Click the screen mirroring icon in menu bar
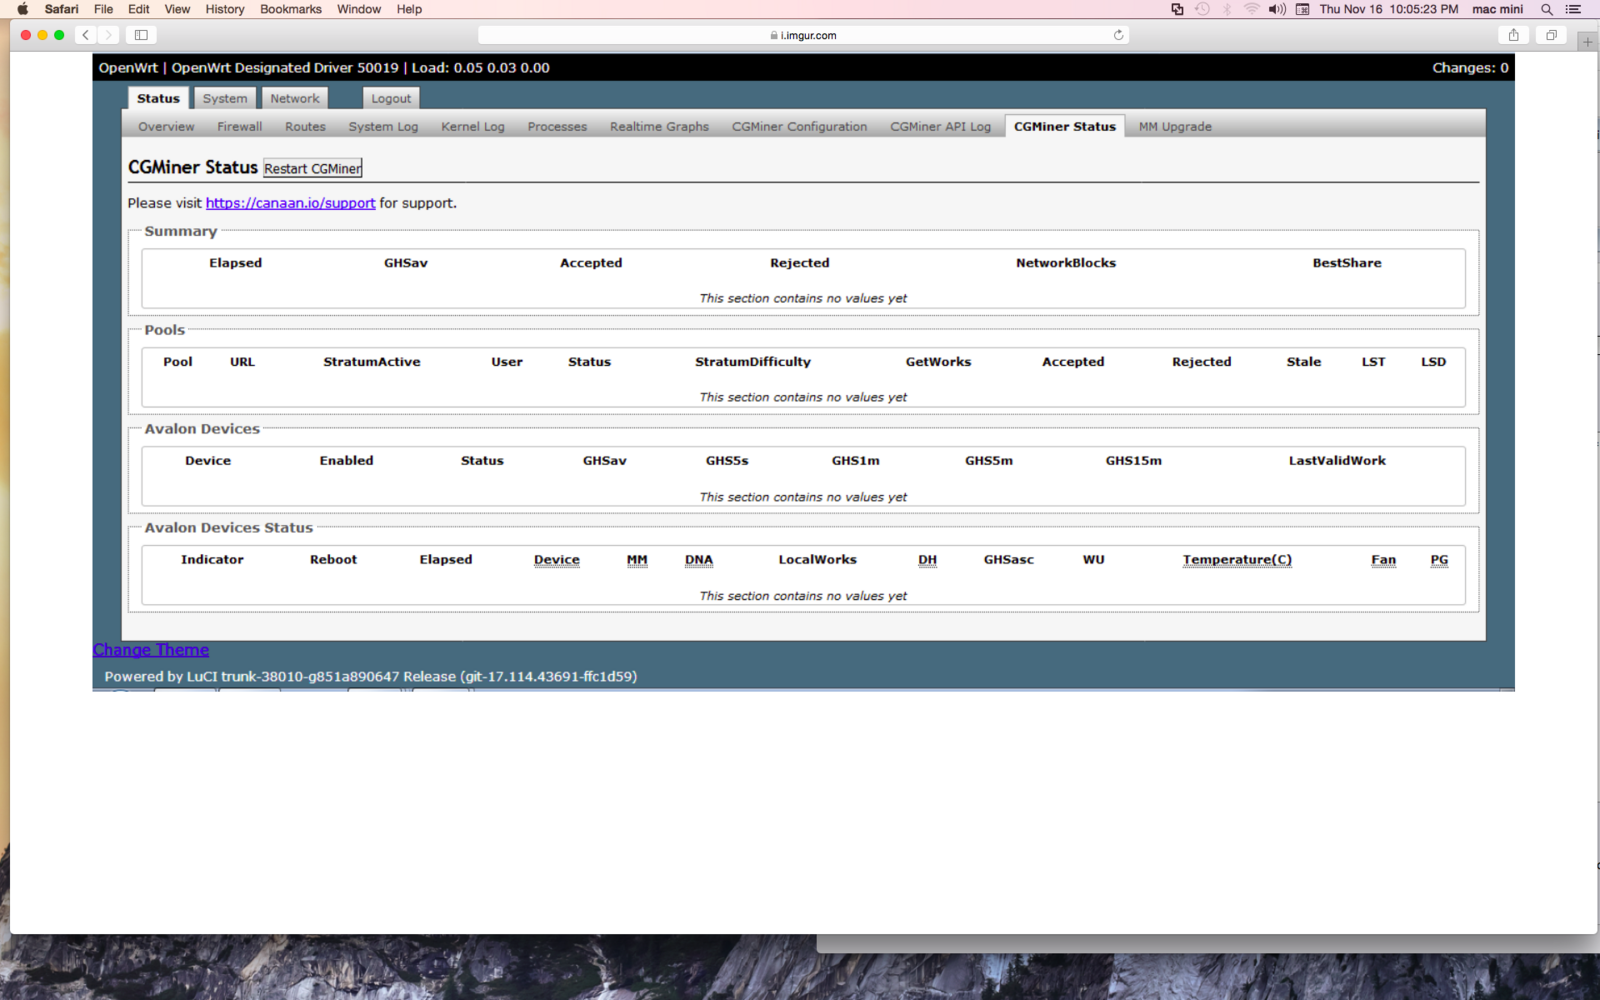This screenshot has width=1600, height=1000. point(1177,9)
